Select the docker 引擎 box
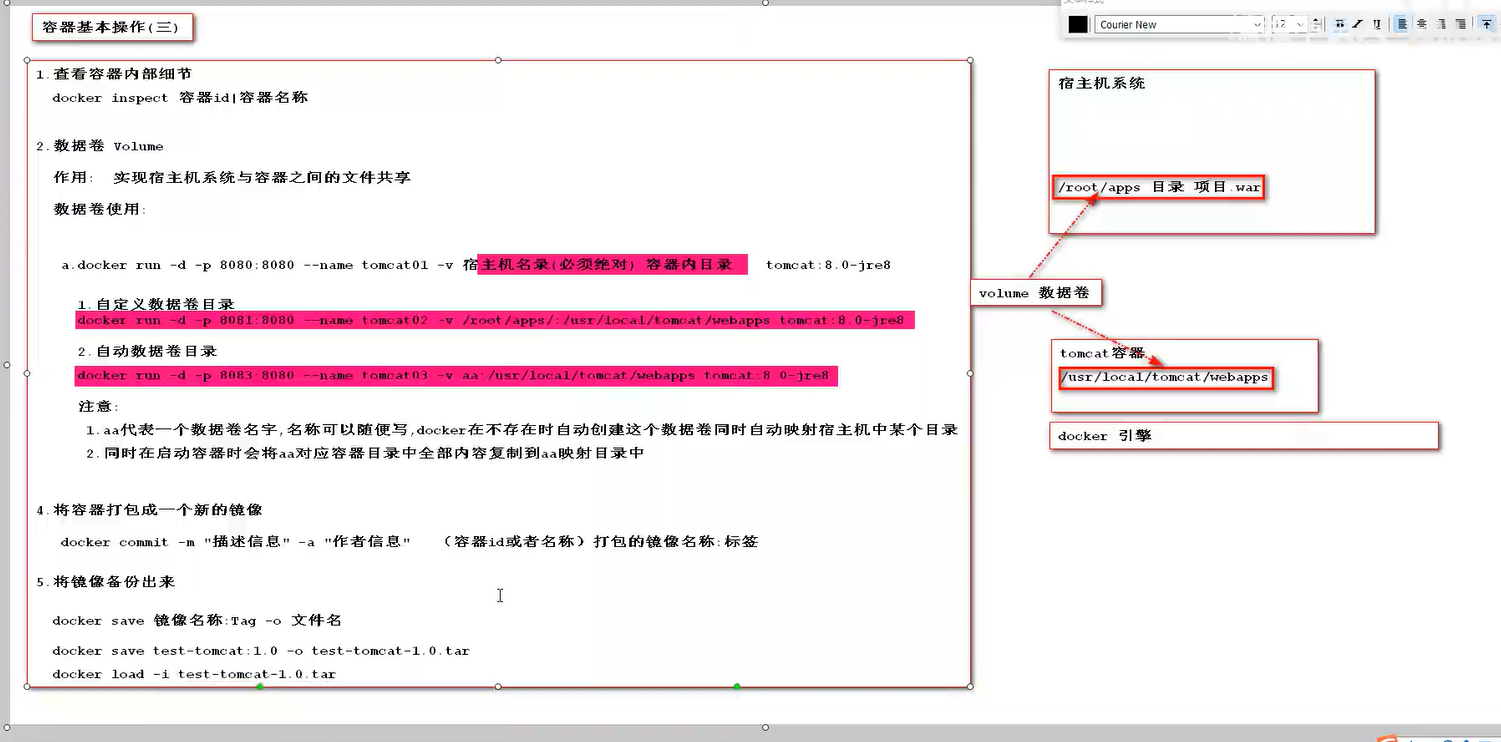1501x742 pixels. coord(1244,436)
